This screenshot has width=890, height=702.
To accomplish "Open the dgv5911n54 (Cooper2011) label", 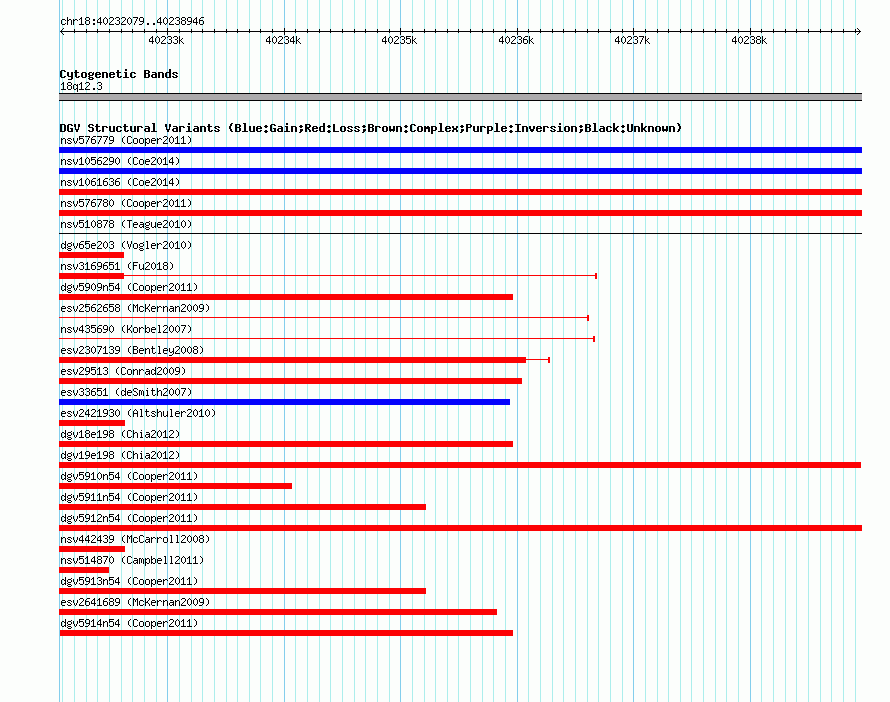I will tap(129, 497).
